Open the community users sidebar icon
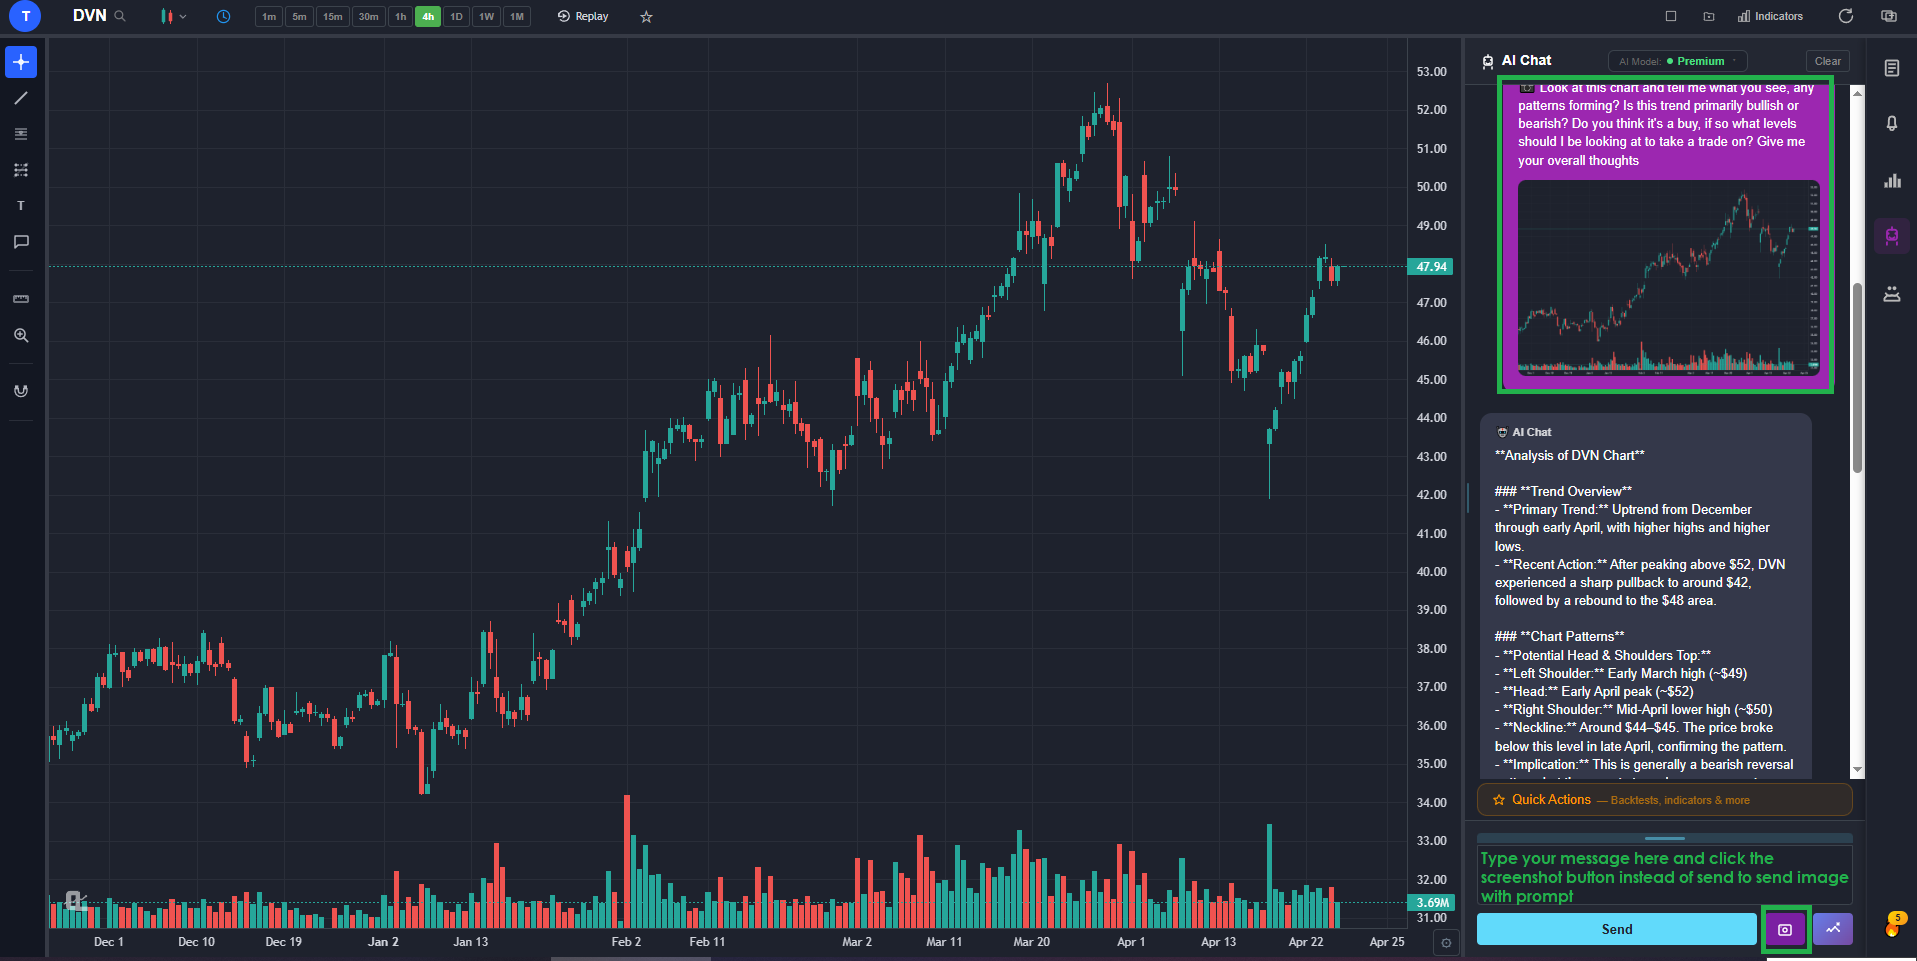This screenshot has width=1917, height=961. click(1892, 294)
